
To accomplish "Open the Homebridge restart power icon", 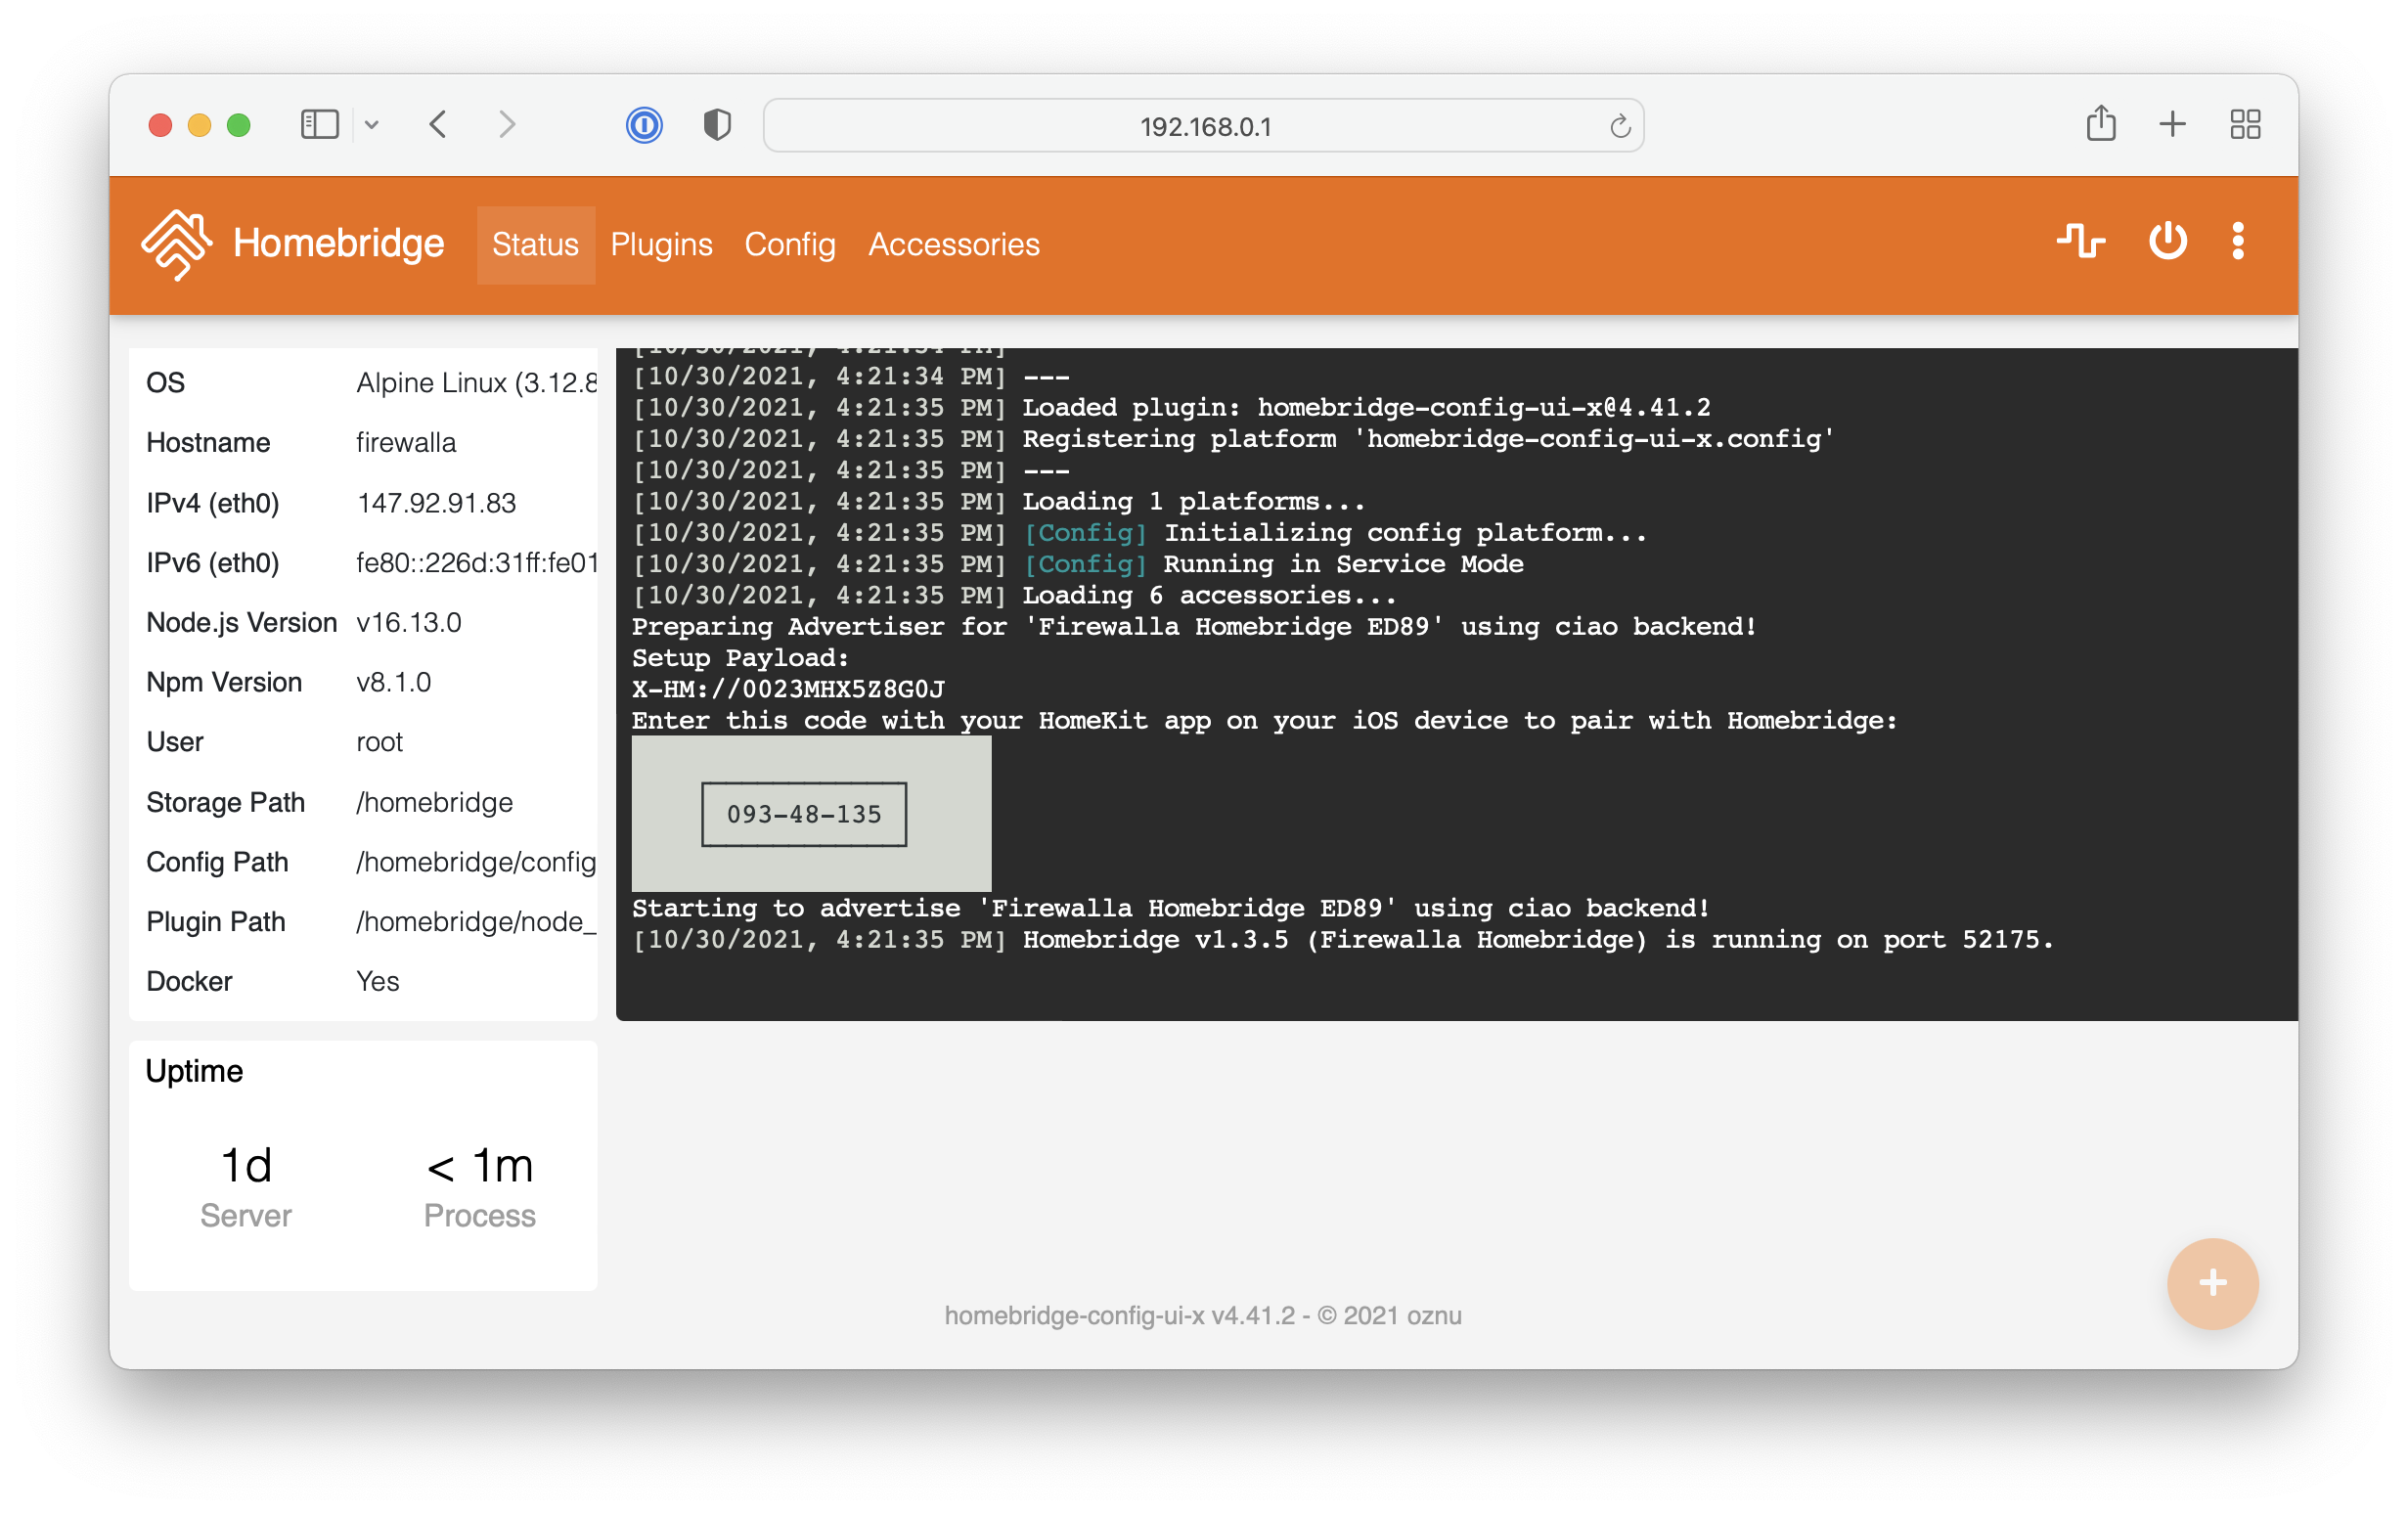I will point(2167,242).
